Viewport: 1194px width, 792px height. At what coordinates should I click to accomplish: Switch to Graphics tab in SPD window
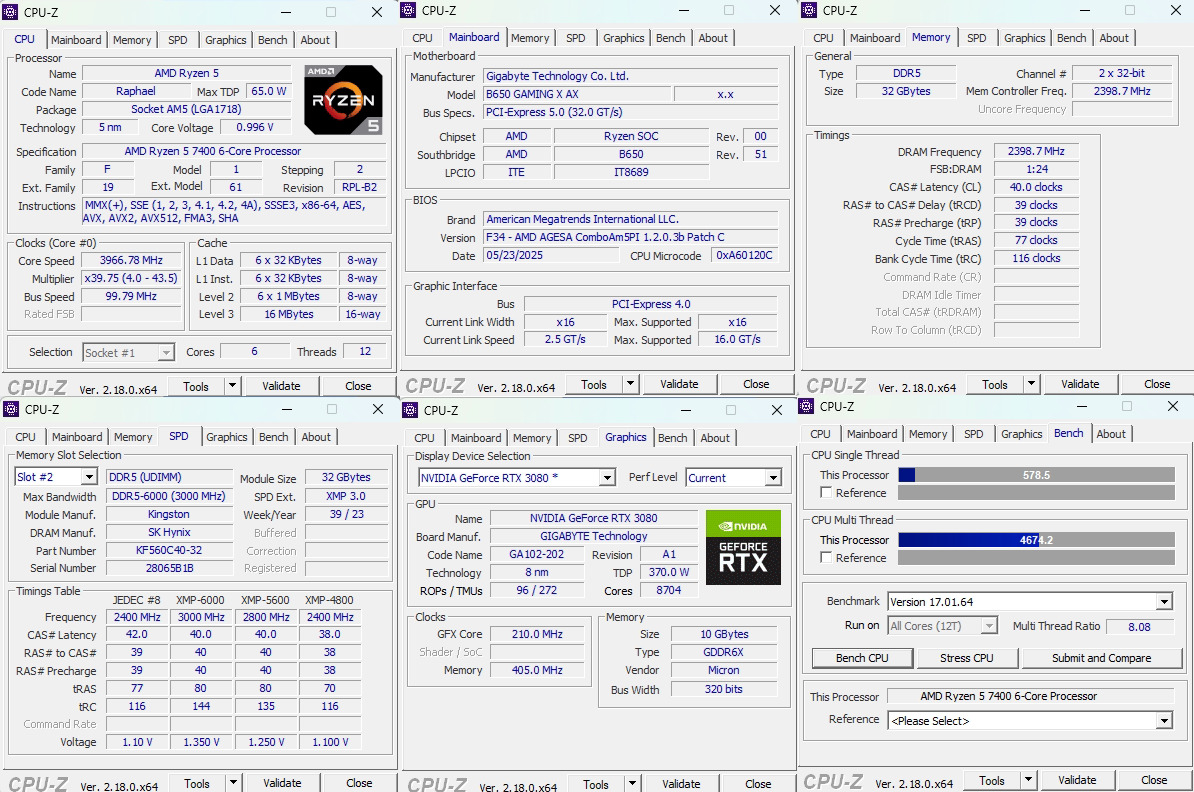tap(226, 437)
